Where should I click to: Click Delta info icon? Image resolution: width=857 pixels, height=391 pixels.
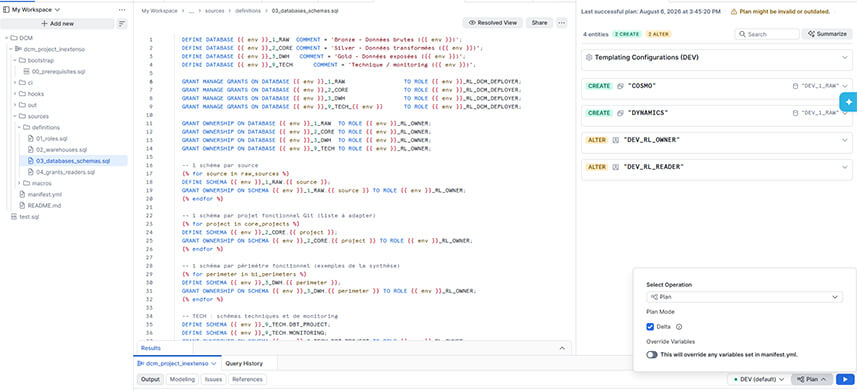(x=678, y=327)
